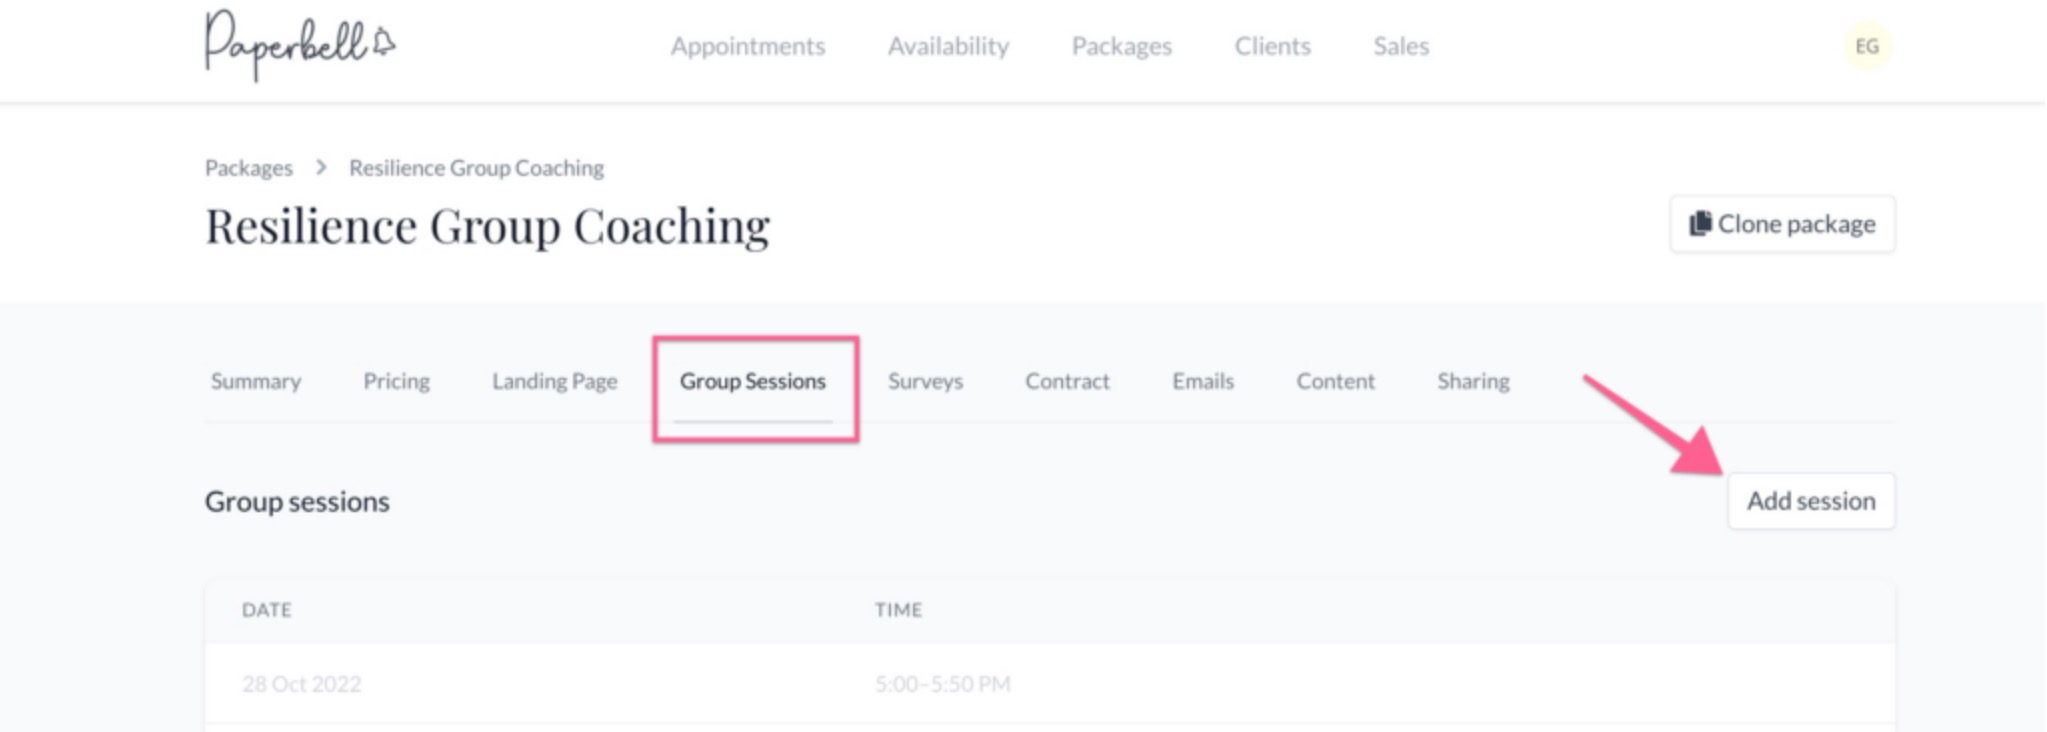Click the Resilience Group Coaching breadcrumb
This screenshot has height=732, width=2047.
pyautogui.click(x=476, y=168)
